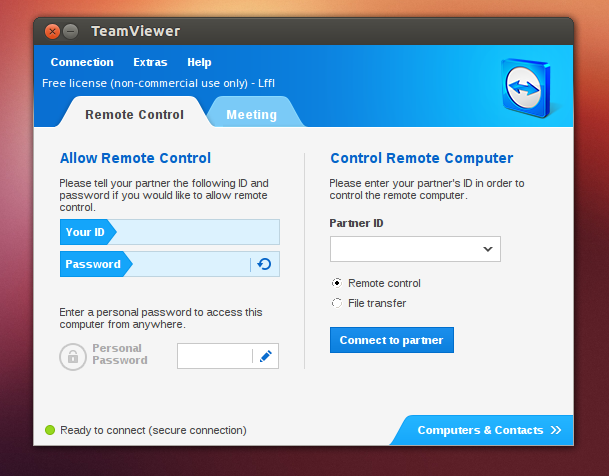The image size is (609, 476).
Task: Click the Password display field
Action: point(170,264)
